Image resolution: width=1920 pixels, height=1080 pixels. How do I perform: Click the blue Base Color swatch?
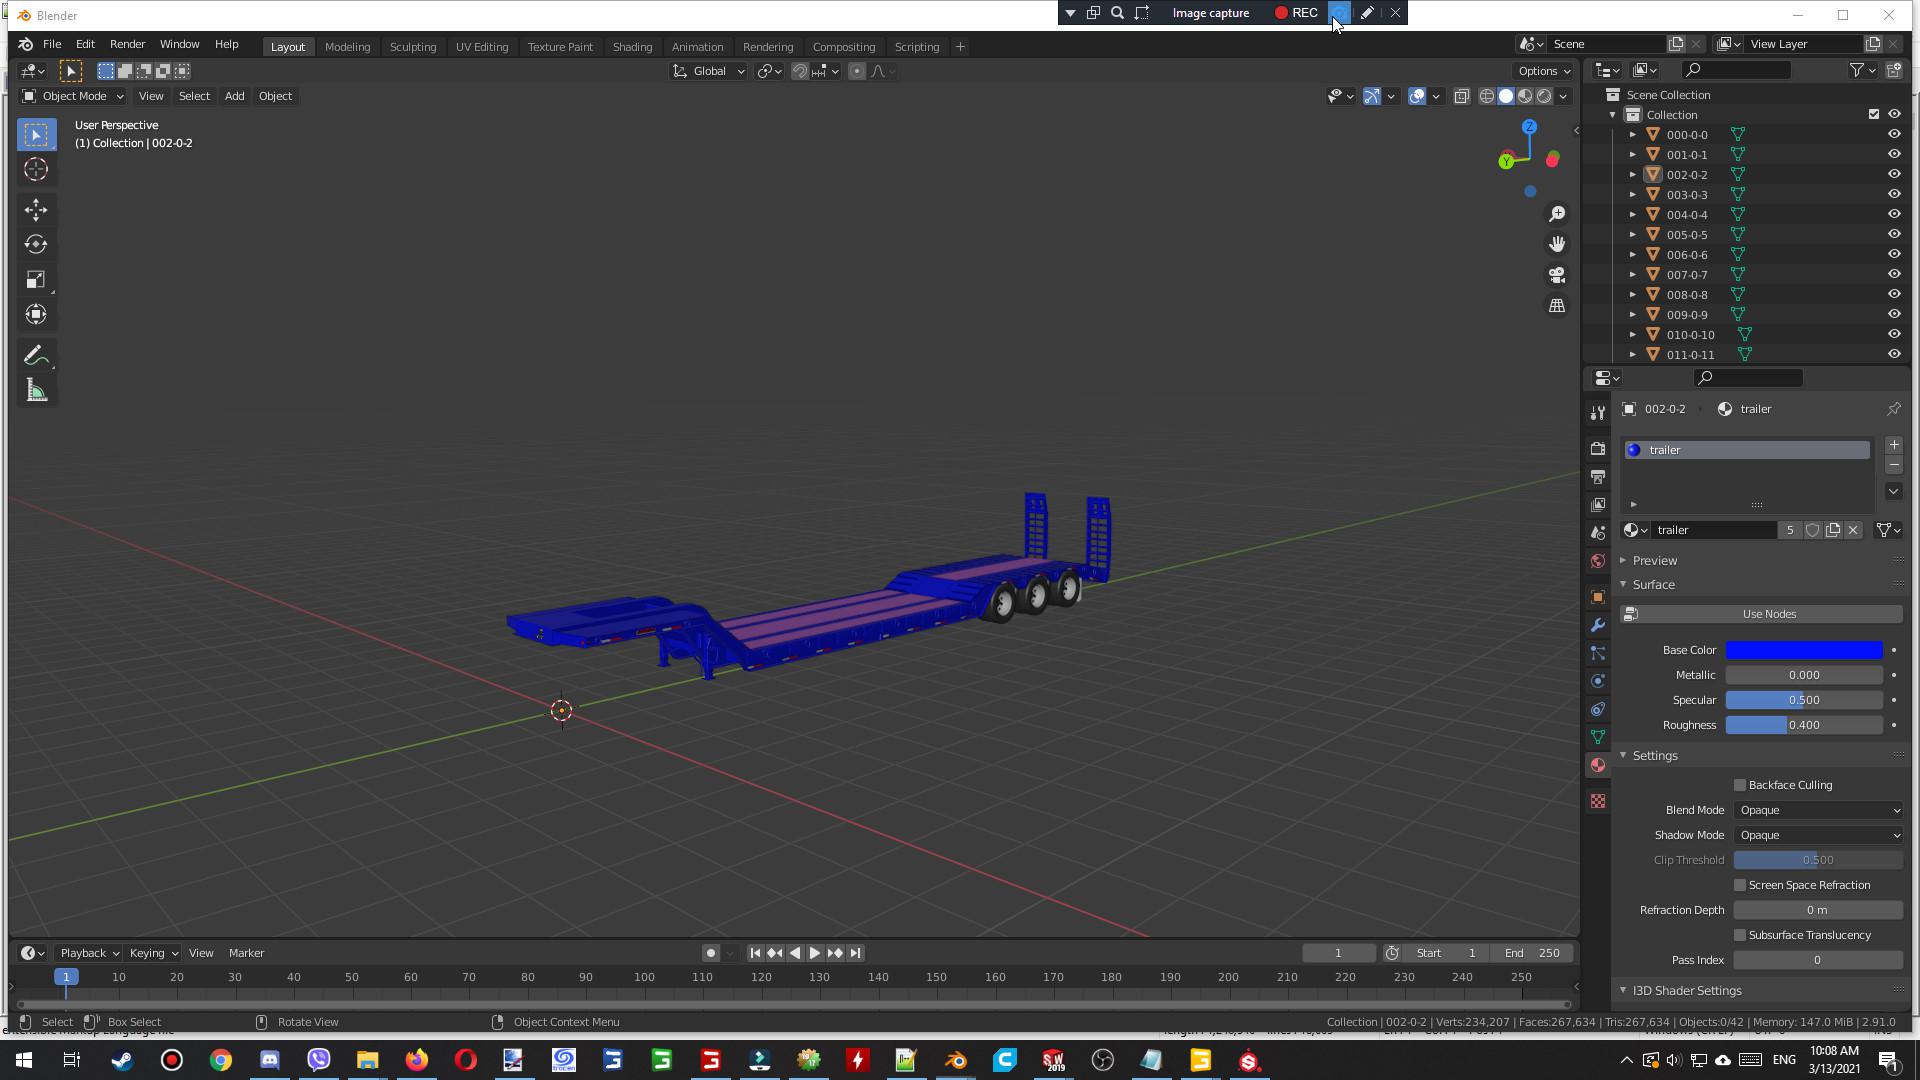click(1804, 650)
